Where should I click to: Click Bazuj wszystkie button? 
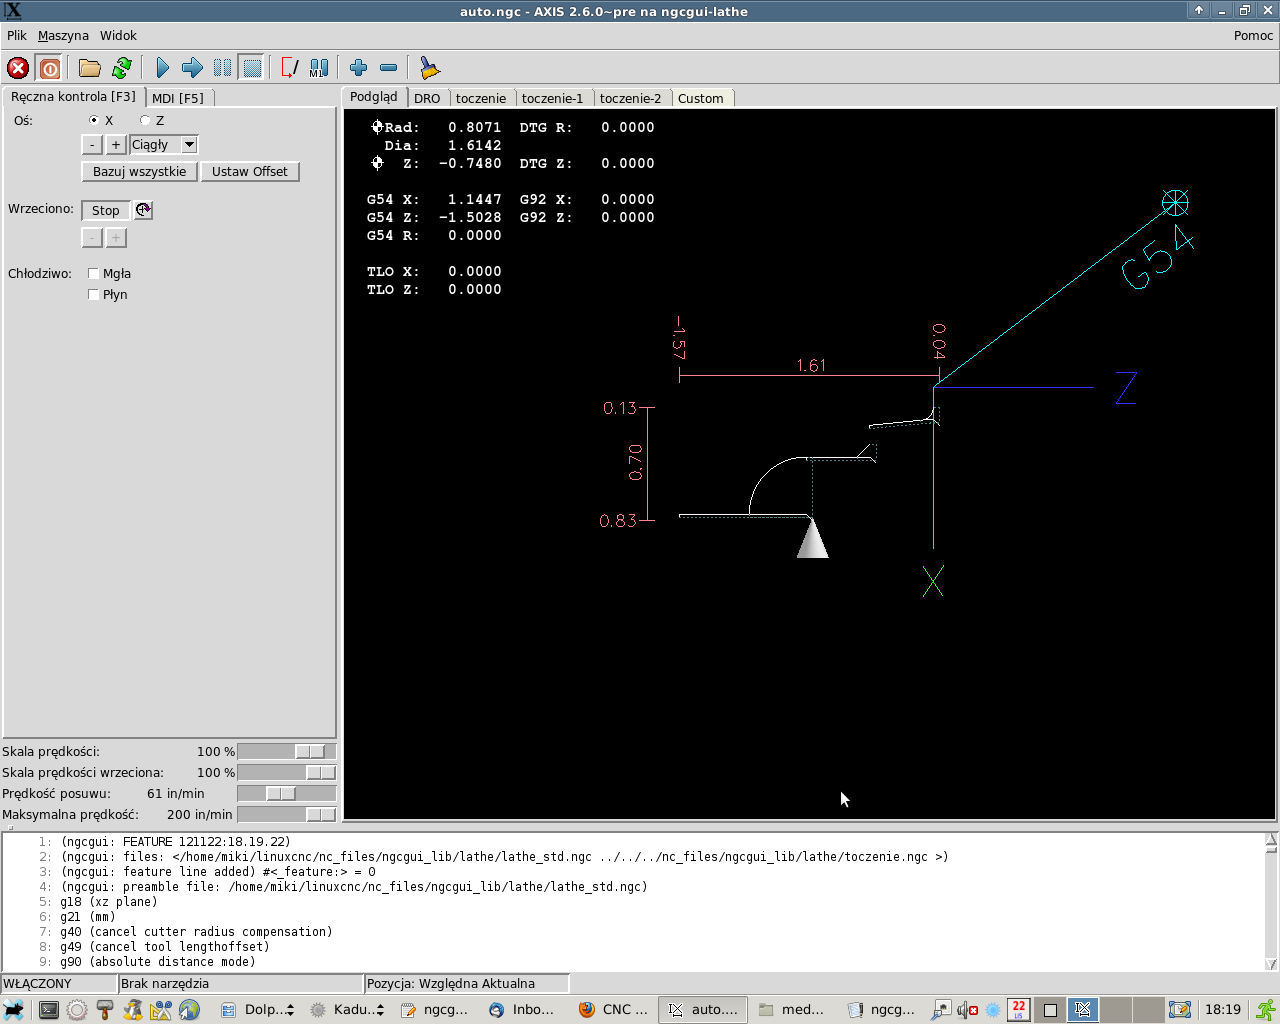tap(139, 172)
